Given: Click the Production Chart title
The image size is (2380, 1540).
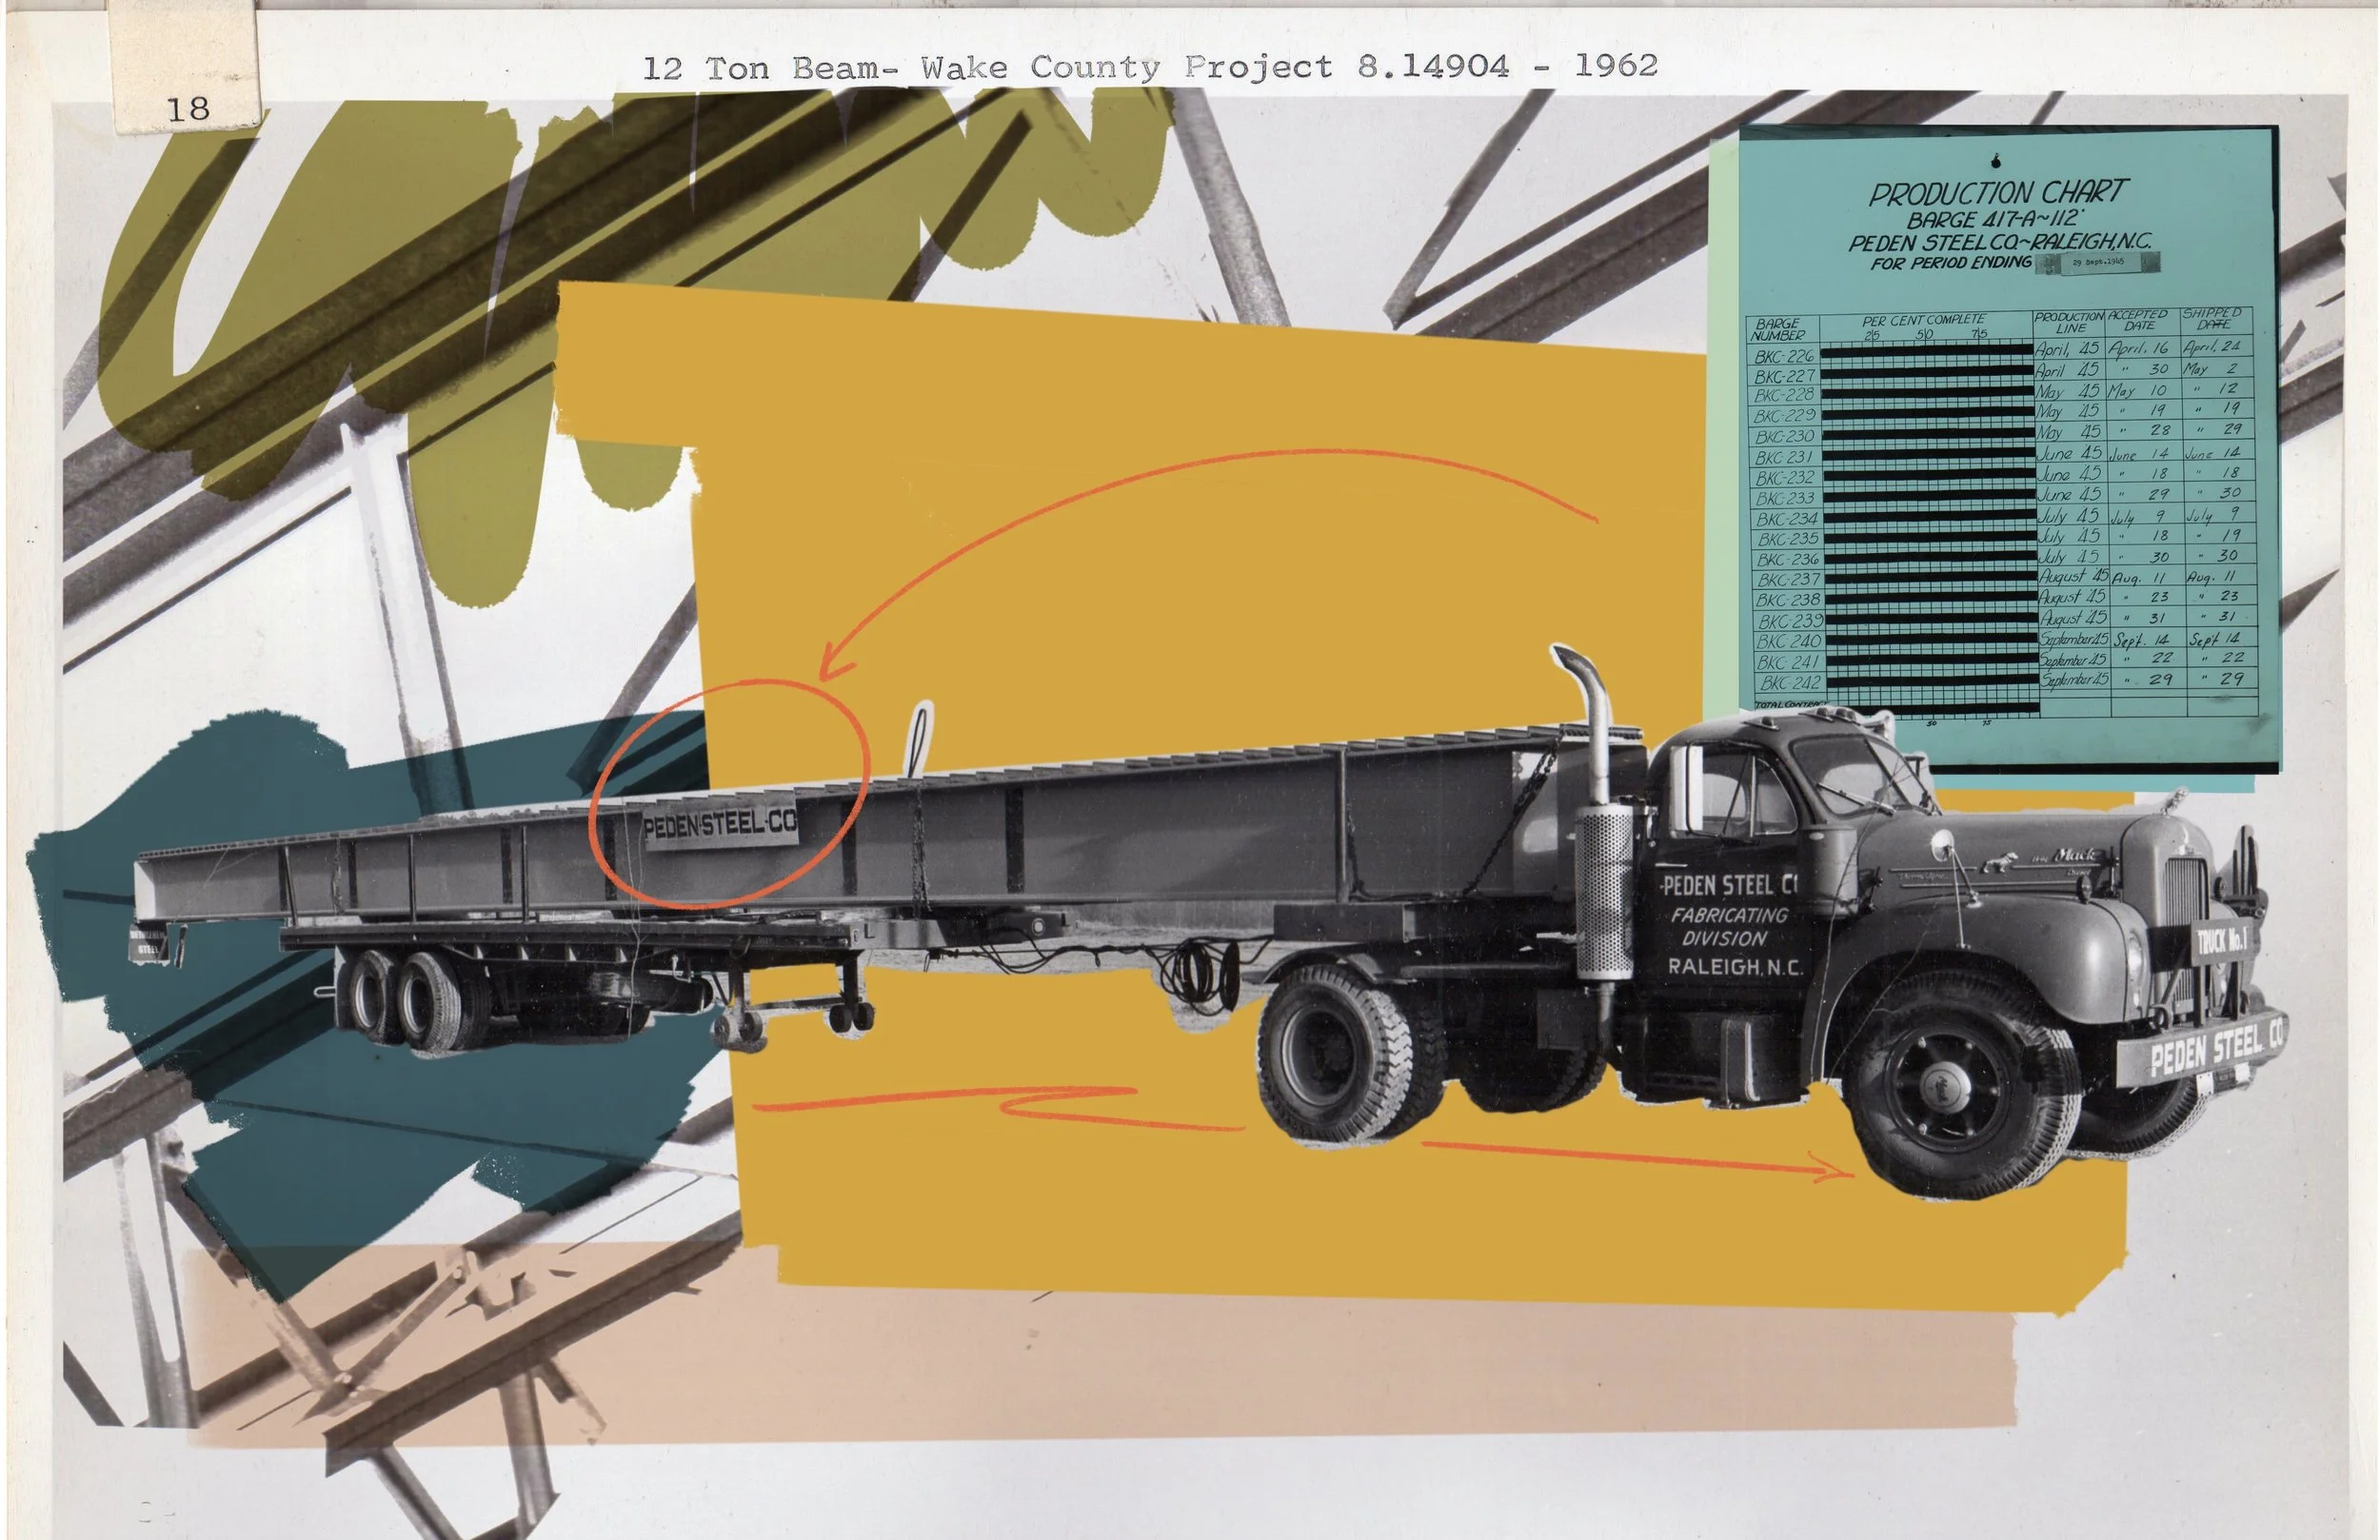Looking at the screenshot, I should click(1998, 192).
